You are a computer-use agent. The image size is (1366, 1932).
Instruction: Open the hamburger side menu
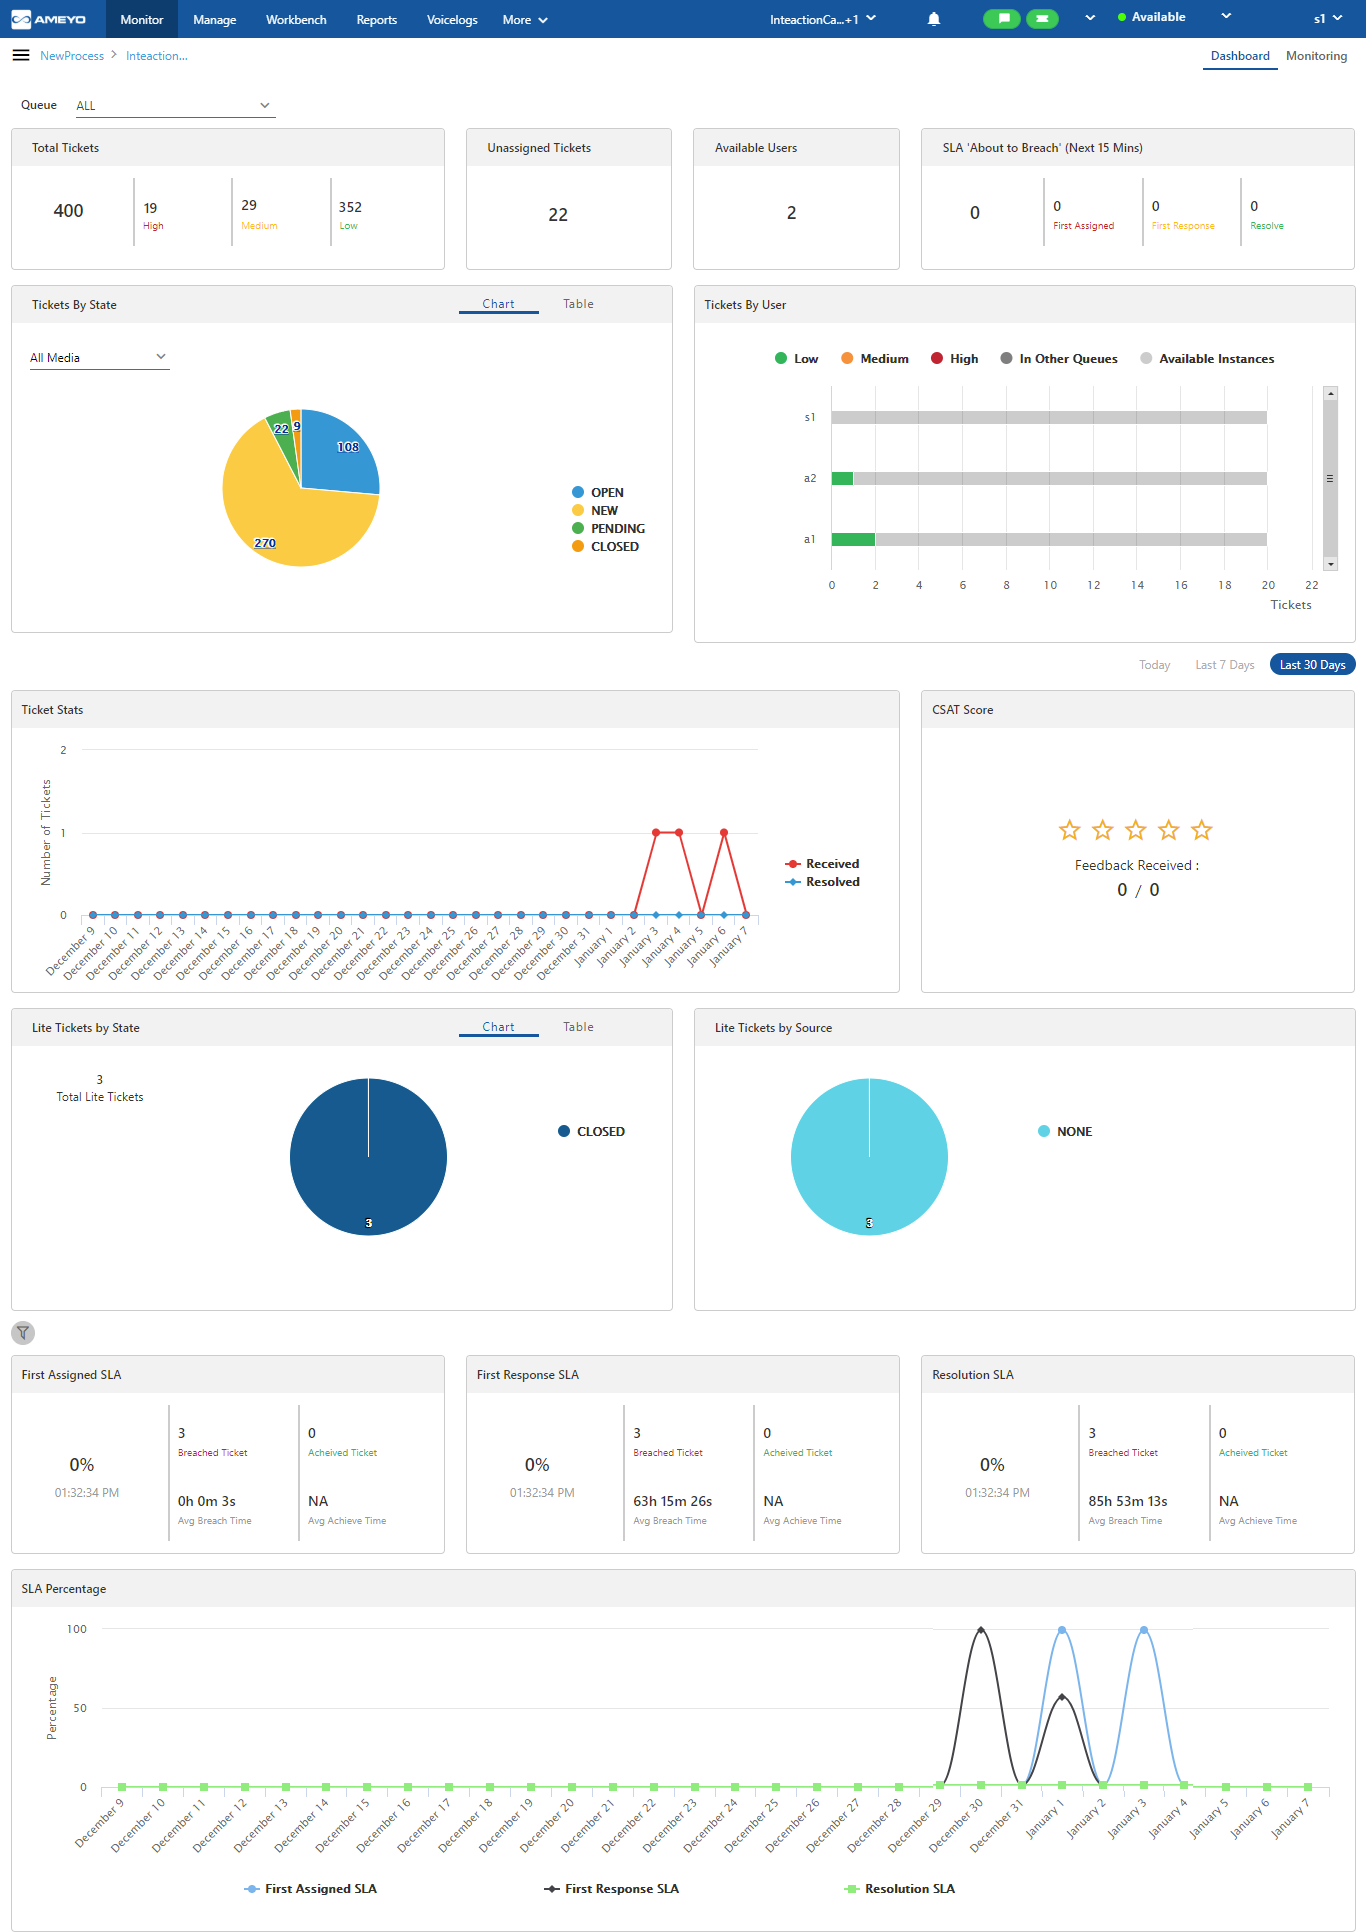[21, 55]
